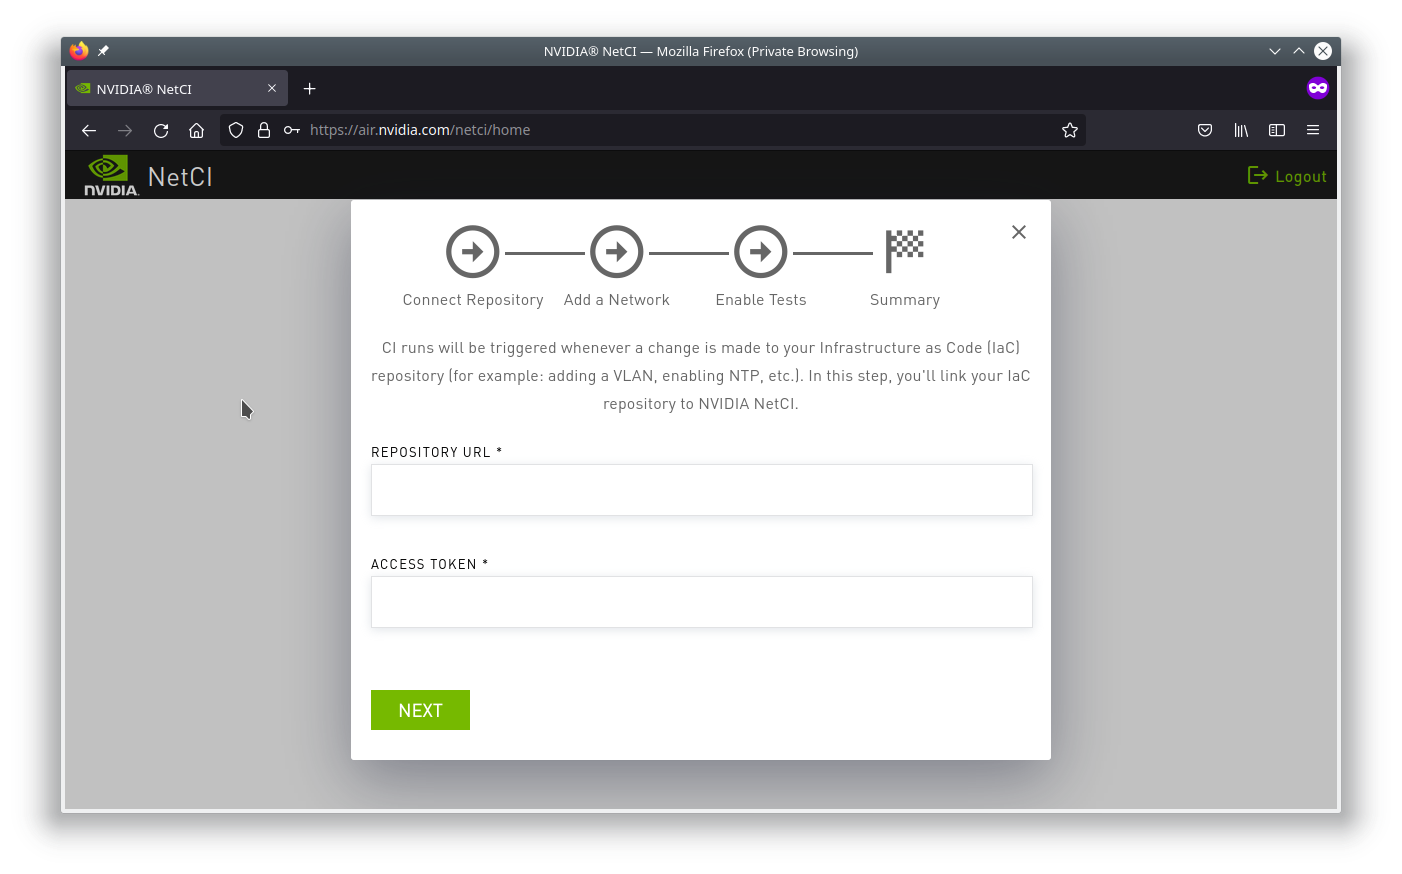Open the Firefox application menu

click(x=1312, y=130)
